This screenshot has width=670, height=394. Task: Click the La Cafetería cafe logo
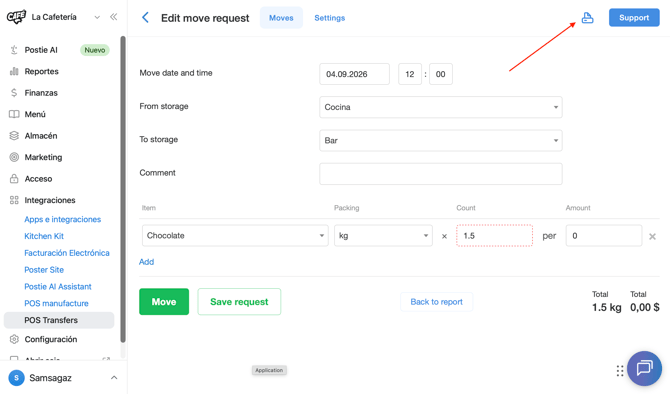(x=16, y=17)
